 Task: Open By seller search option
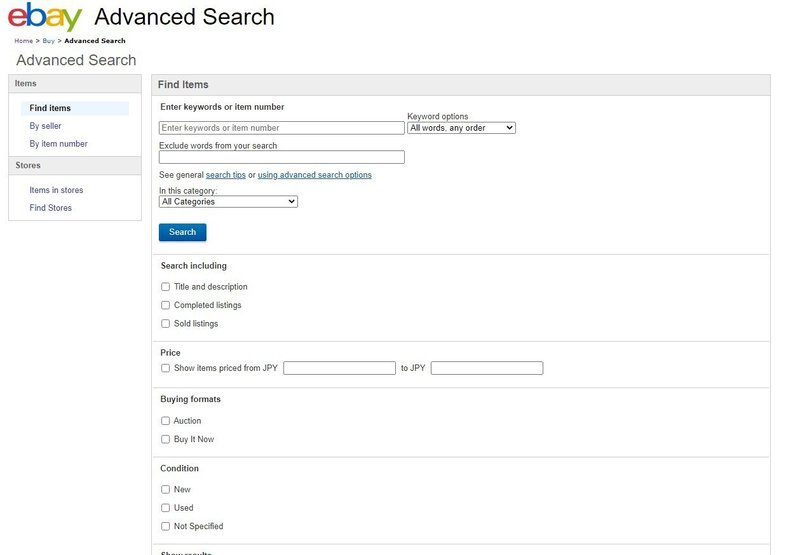pyautogui.click(x=45, y=126)
